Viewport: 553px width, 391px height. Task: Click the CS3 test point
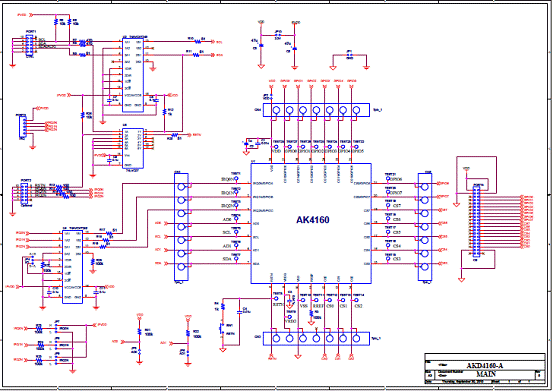click(x=388, y=258)
